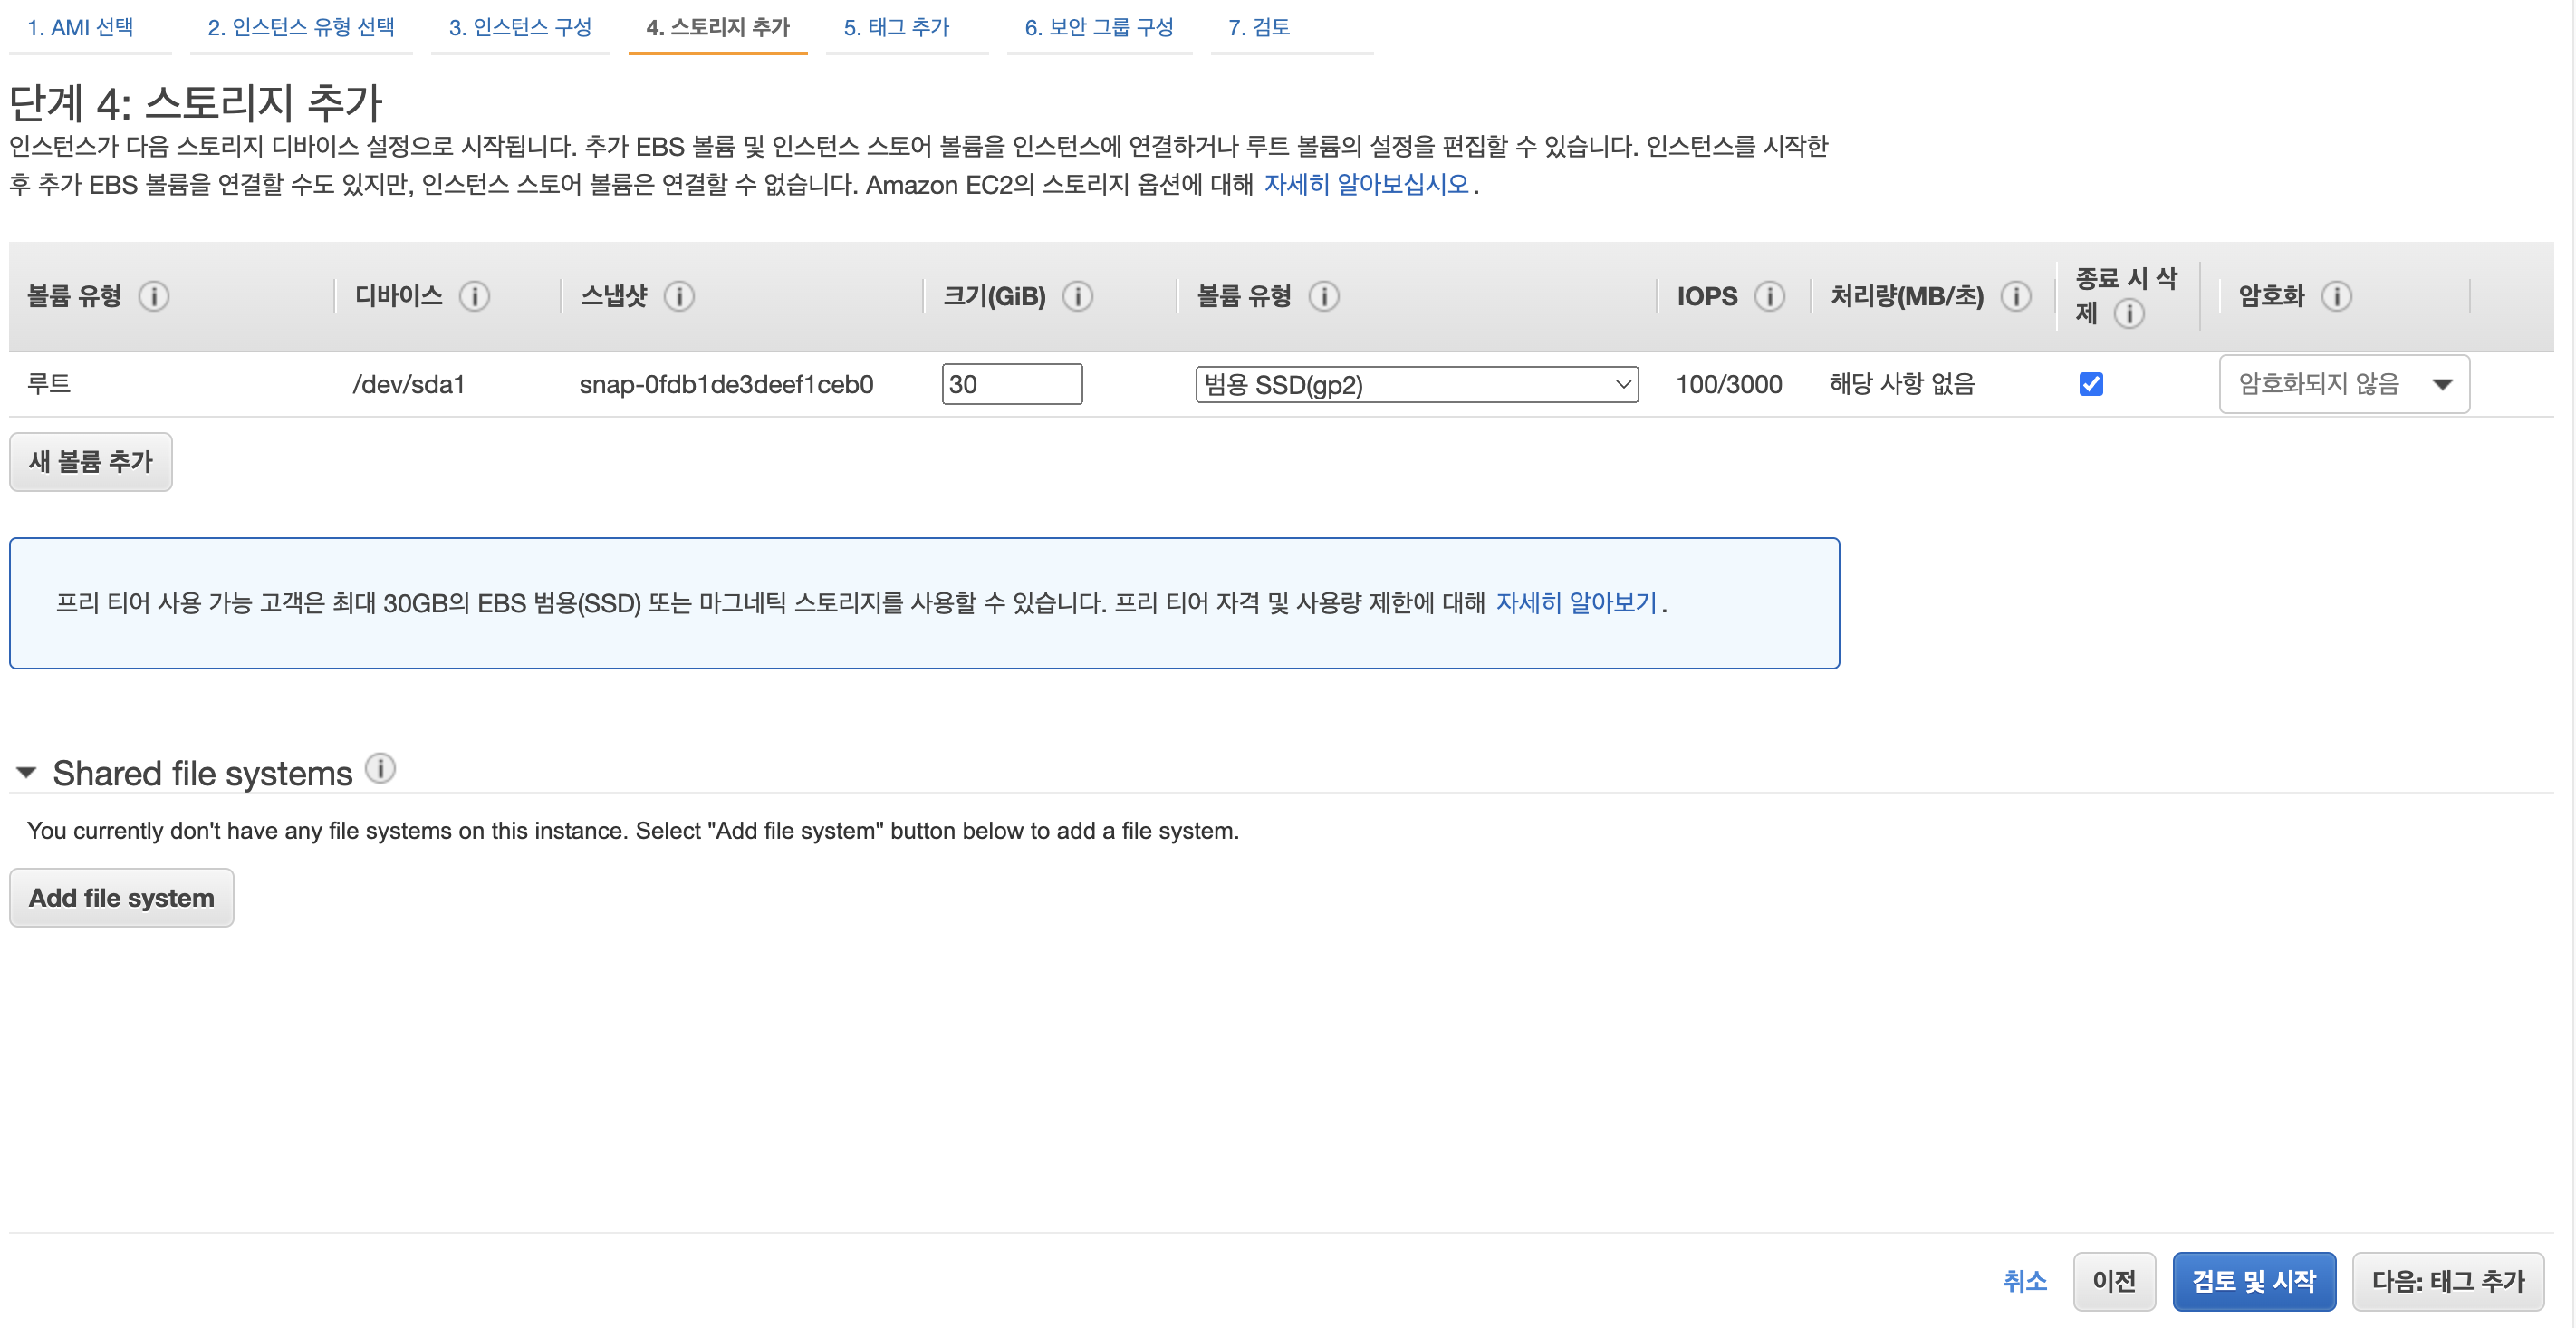The height and width of the screenshot is (1328, 2576).
Task: Click Add file system button
Action: pyautogui.click(x=122, y=897)
